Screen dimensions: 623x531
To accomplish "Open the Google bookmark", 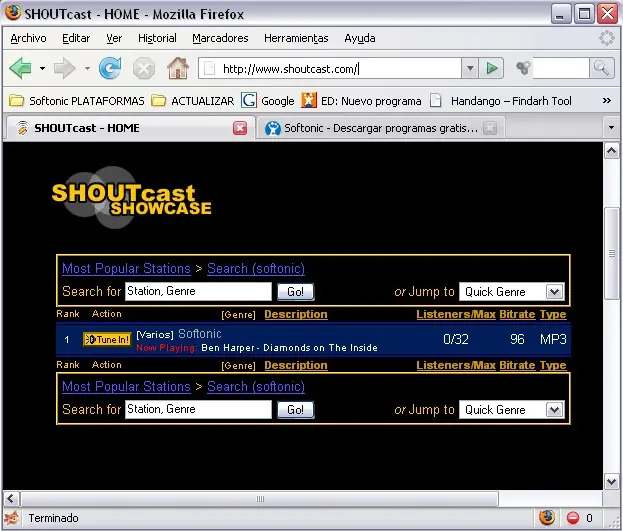I will (268, 101).
